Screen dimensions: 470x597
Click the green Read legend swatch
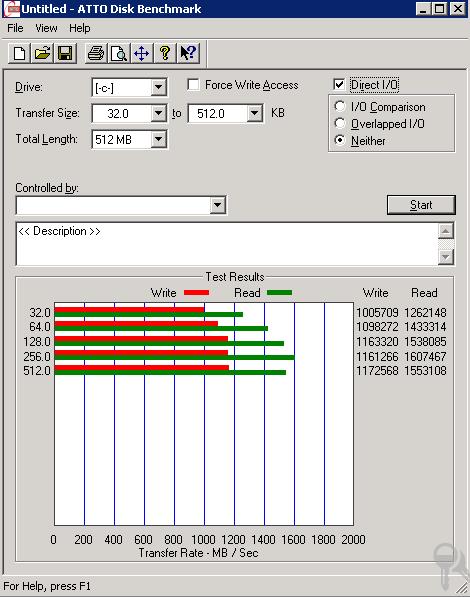click(x=280, y=292)
